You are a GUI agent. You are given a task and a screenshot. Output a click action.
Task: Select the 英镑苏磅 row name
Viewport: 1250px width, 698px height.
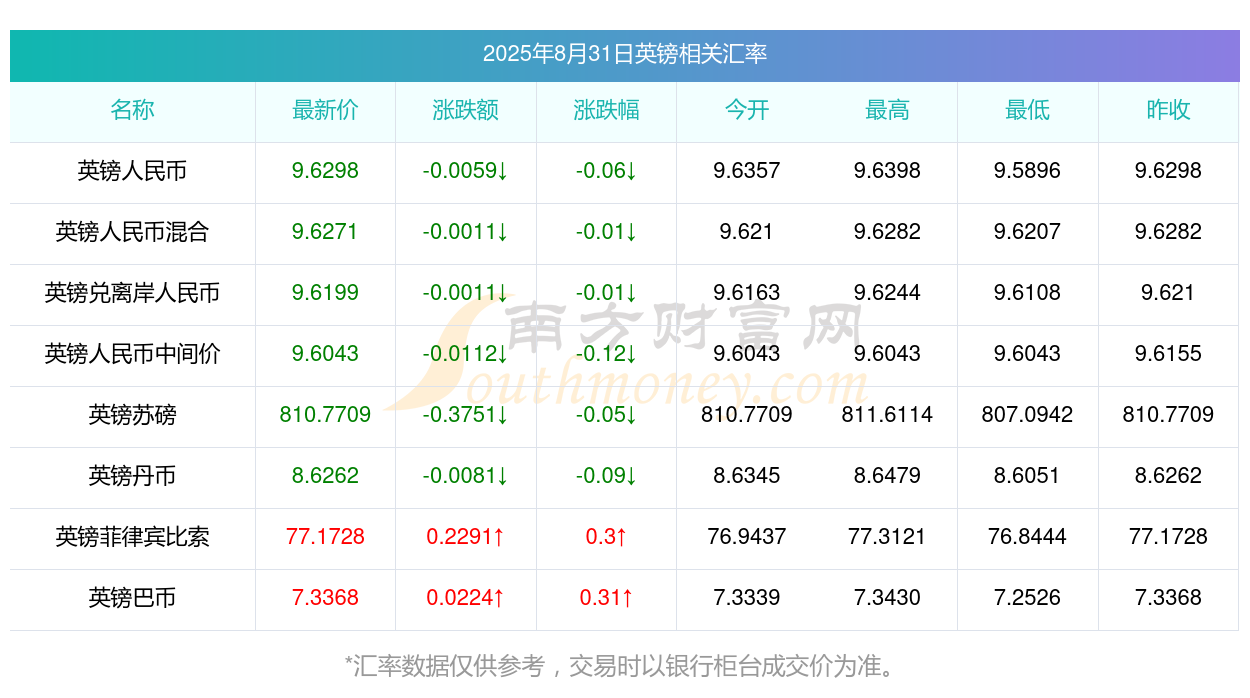(132, 415)
